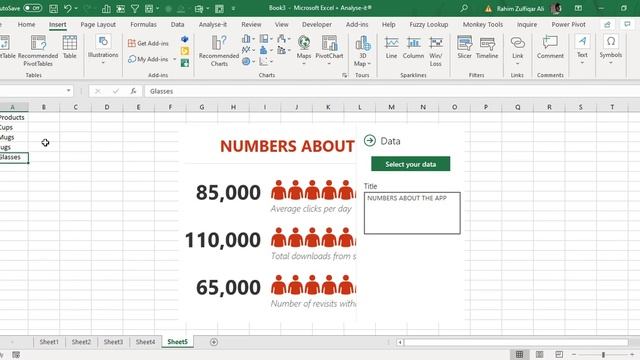The image size is (640, 360).
Task: Insert a Comment
Action: [550, 47]
